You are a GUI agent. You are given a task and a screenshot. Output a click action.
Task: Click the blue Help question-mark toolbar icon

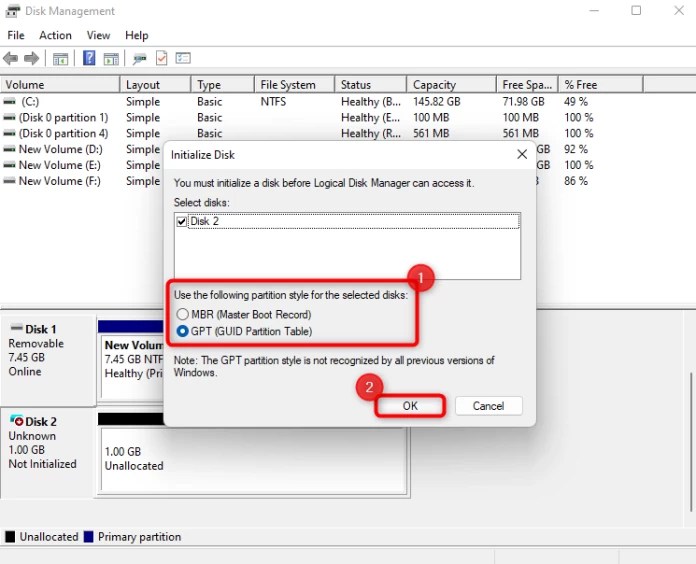click(89, 58)
